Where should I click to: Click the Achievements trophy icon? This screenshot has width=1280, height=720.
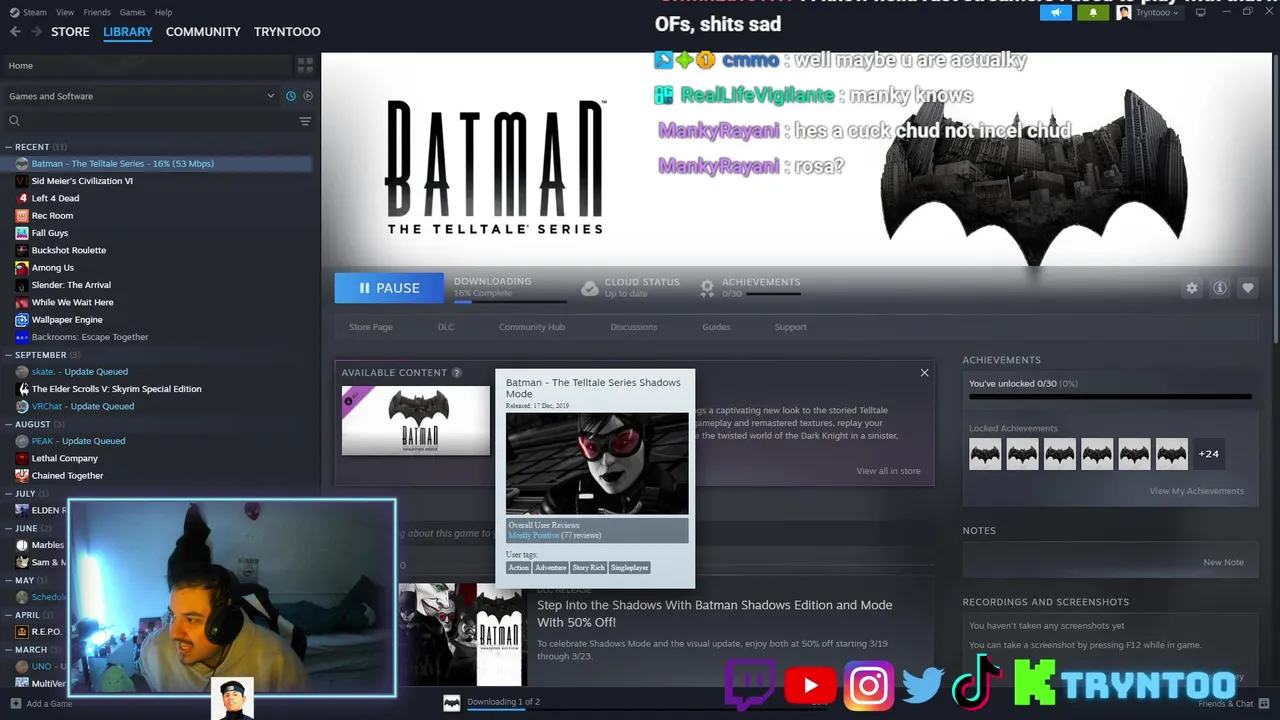pyautogui.click(x=707, y=288)
